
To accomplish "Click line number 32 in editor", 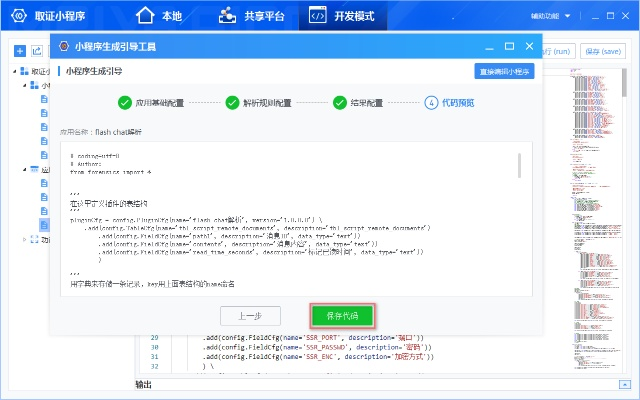I will (x=154, y=367).
